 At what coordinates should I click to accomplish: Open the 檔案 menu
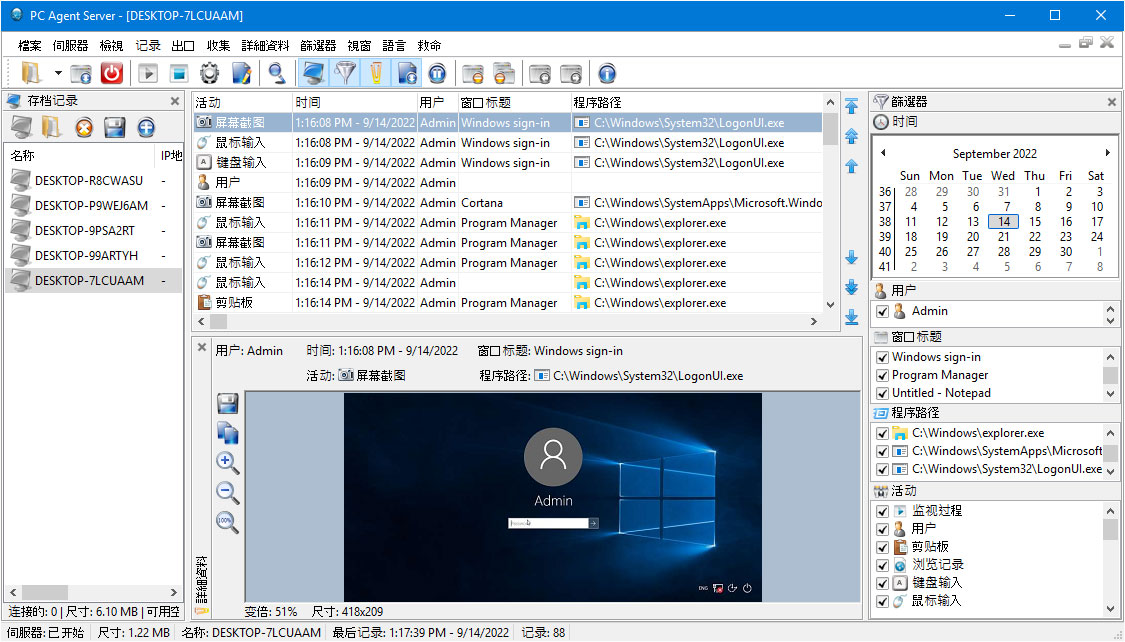29,45
